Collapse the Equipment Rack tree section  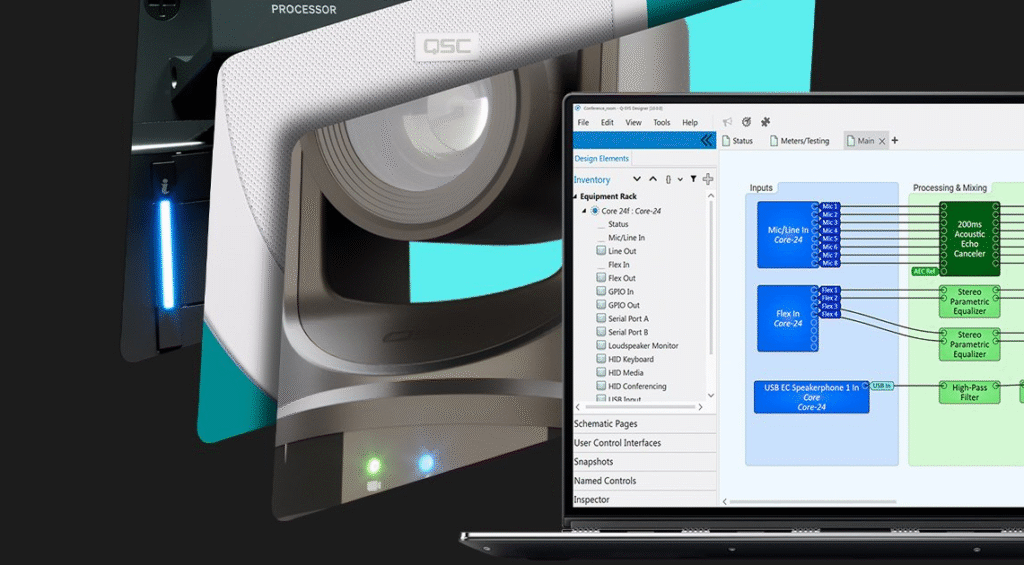tap(575, 197)
